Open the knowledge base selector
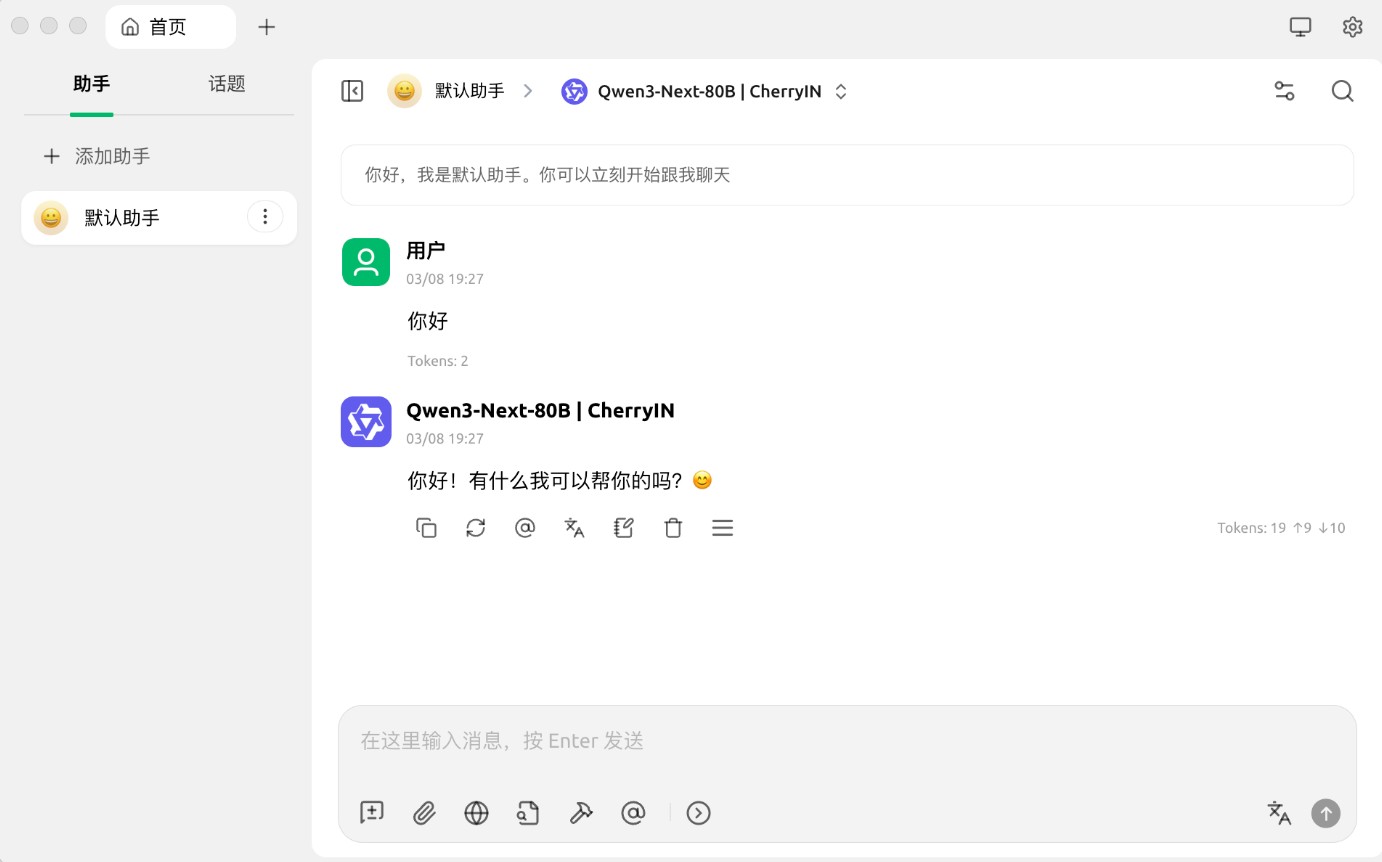The image size is (1382, 862). [x=528, y=813]
